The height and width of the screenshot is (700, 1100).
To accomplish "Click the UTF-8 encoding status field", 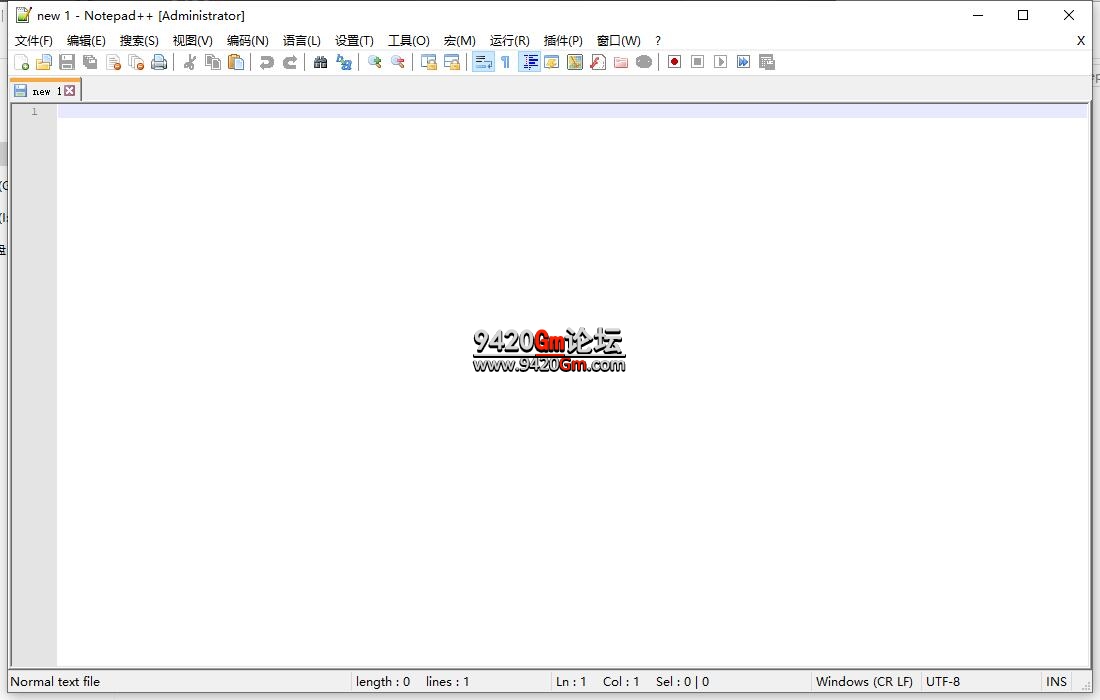I will (x=943, y=682).
